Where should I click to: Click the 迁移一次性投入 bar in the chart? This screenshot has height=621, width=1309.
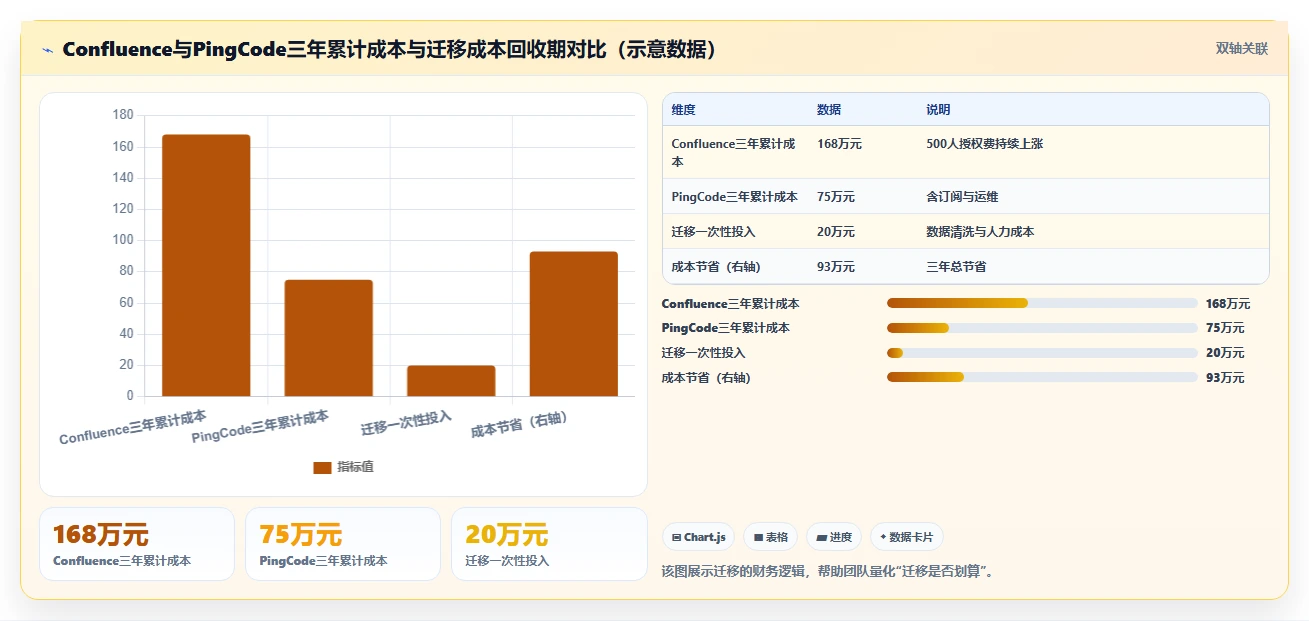pyautogui.click(x=451, y=381)
